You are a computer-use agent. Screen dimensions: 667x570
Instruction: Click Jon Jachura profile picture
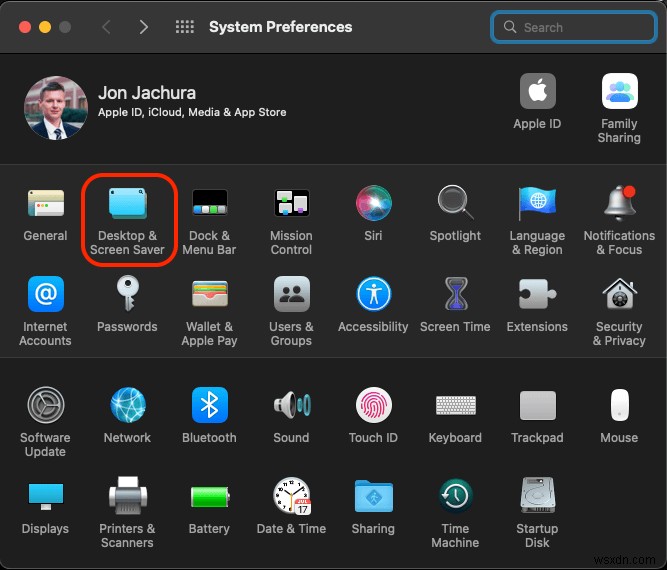point(56,108)
